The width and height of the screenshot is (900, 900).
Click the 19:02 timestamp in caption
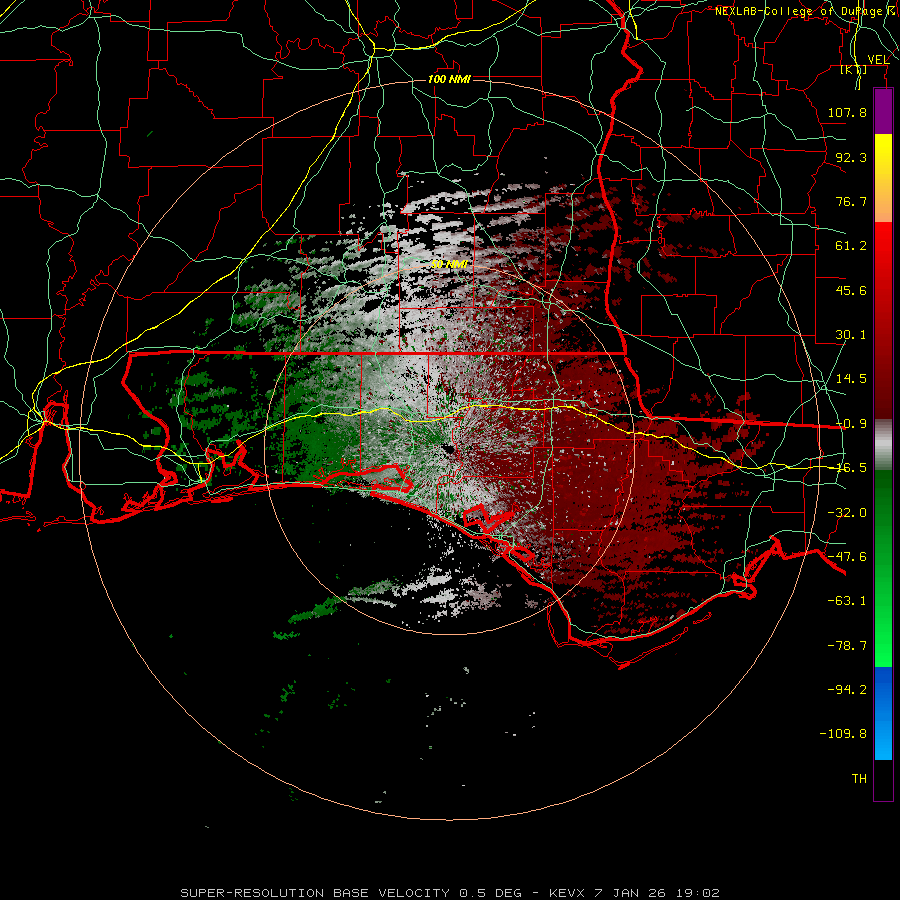pos(700,893)
